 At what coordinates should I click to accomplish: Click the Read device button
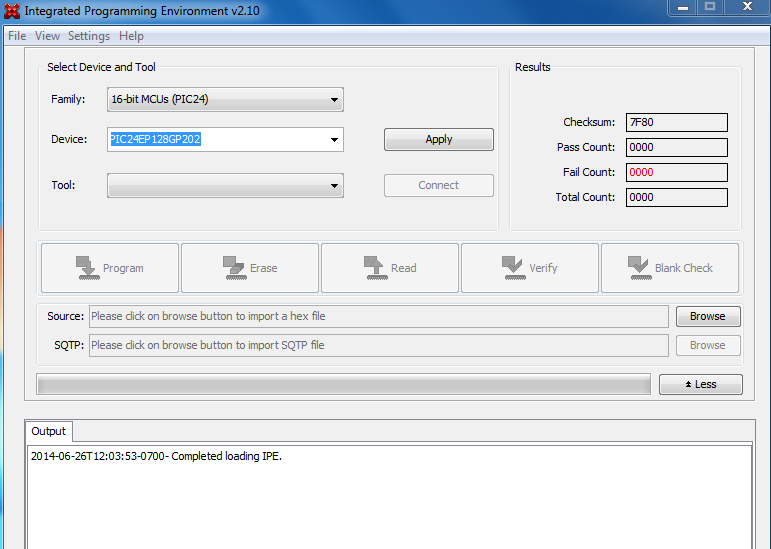pyautogui.click(x=389, y=268)
